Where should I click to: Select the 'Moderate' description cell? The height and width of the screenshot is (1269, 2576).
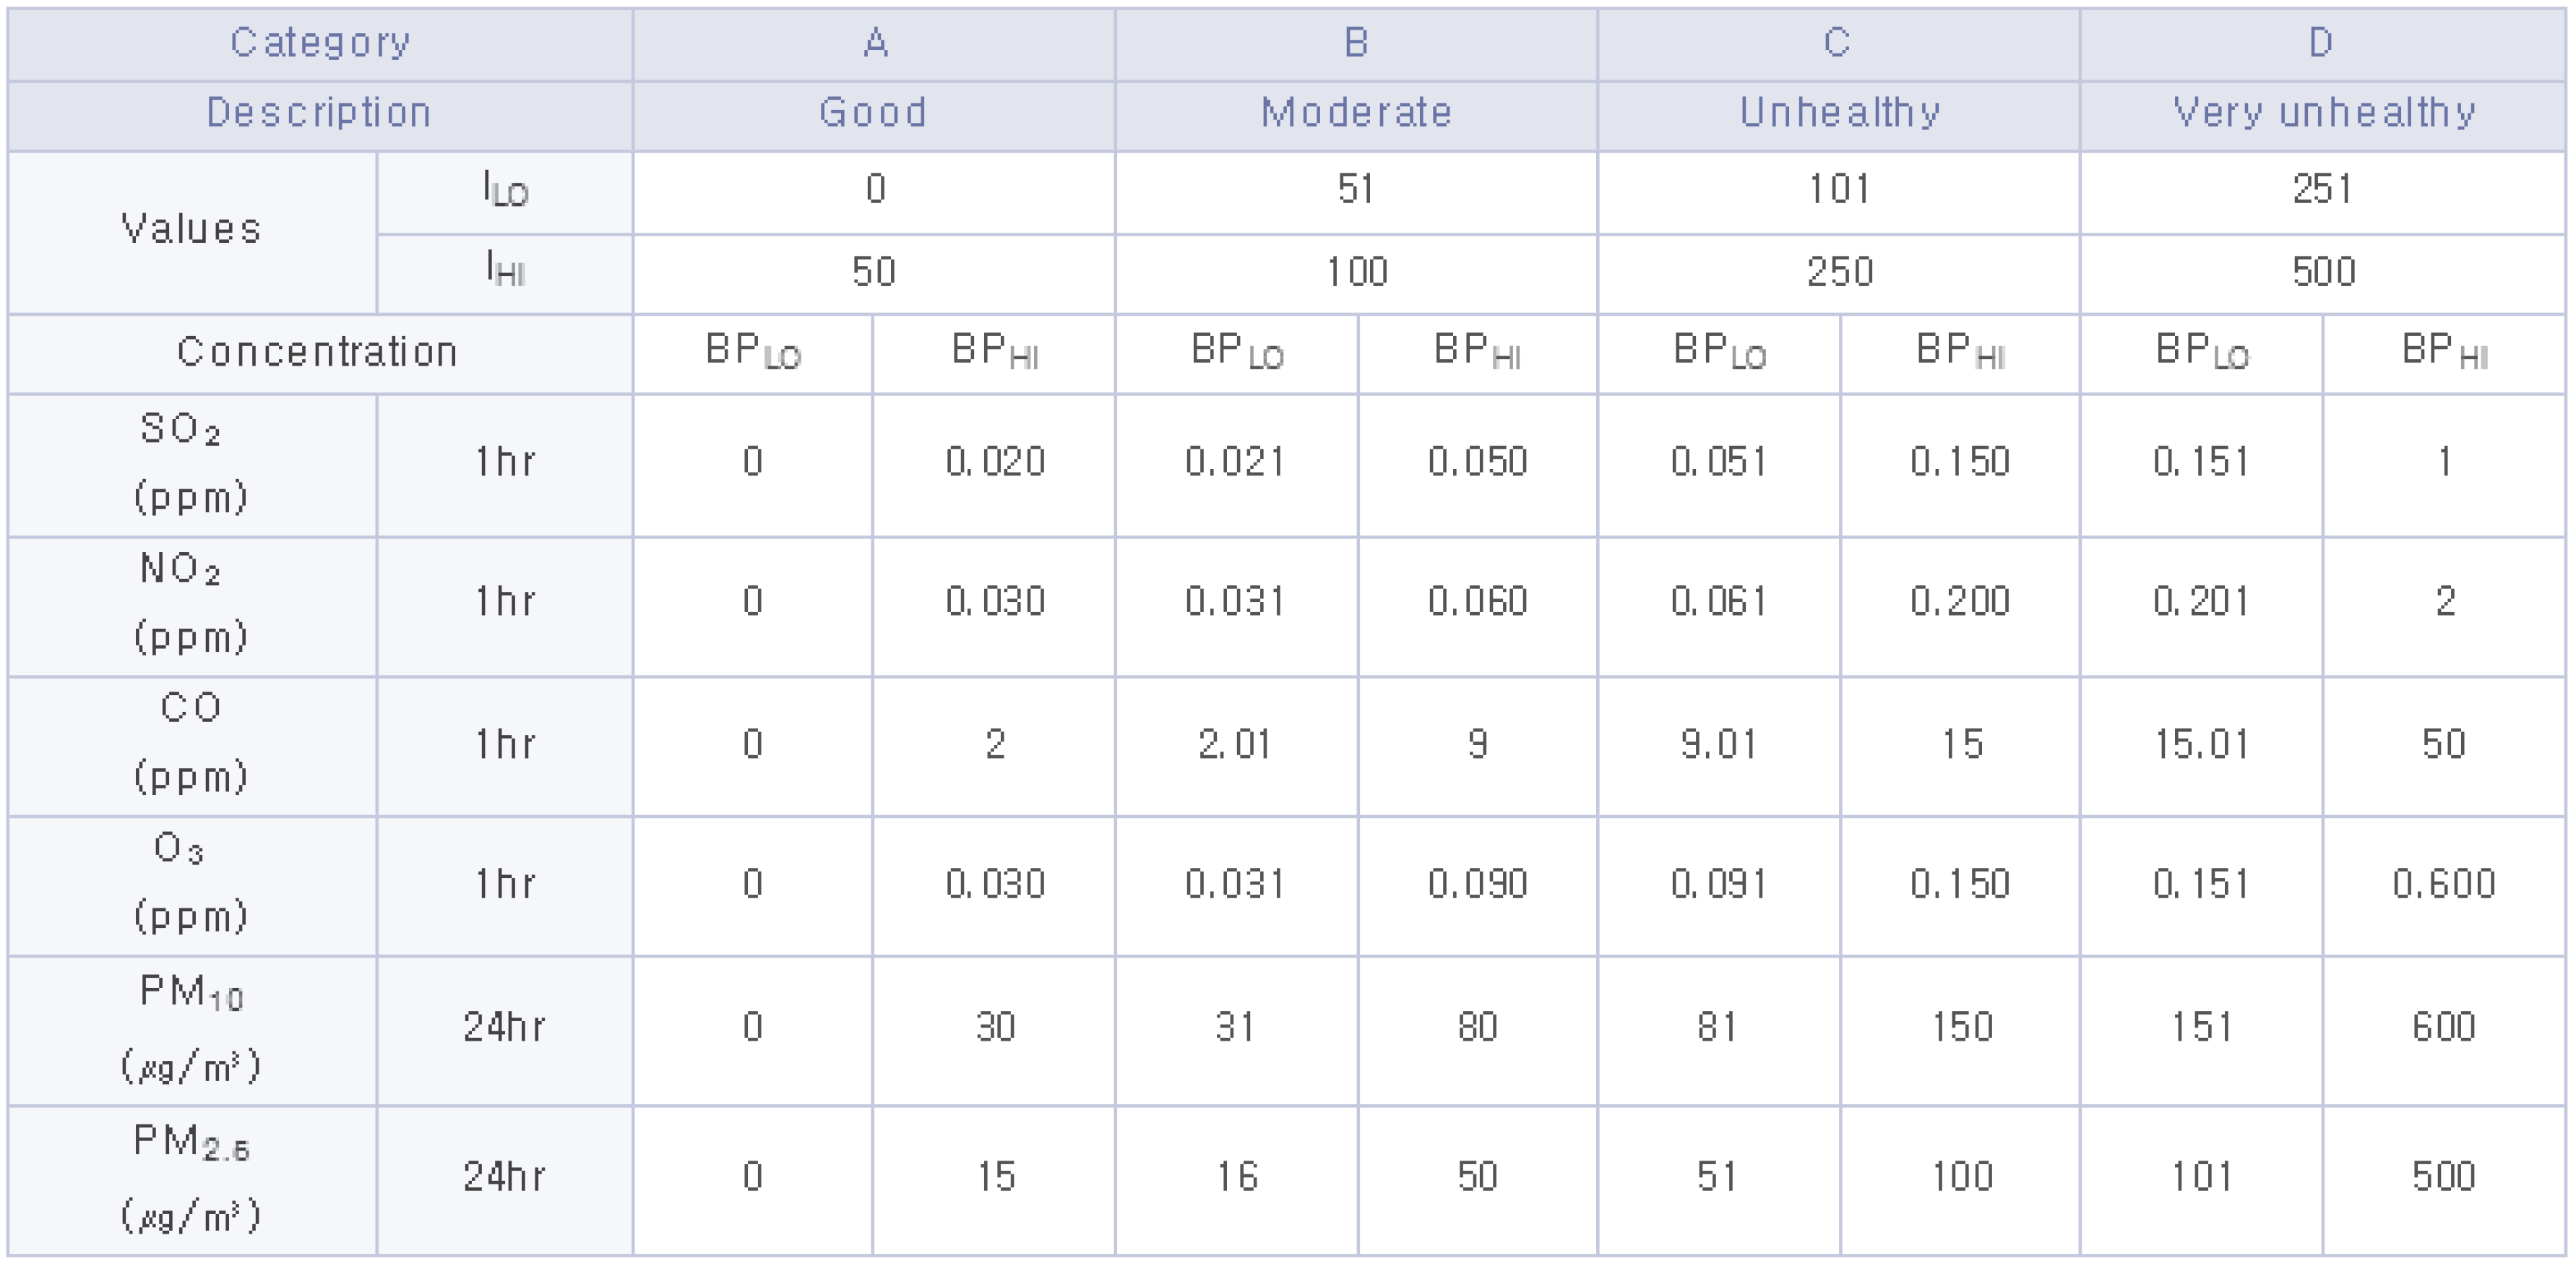coord(1356,113)
